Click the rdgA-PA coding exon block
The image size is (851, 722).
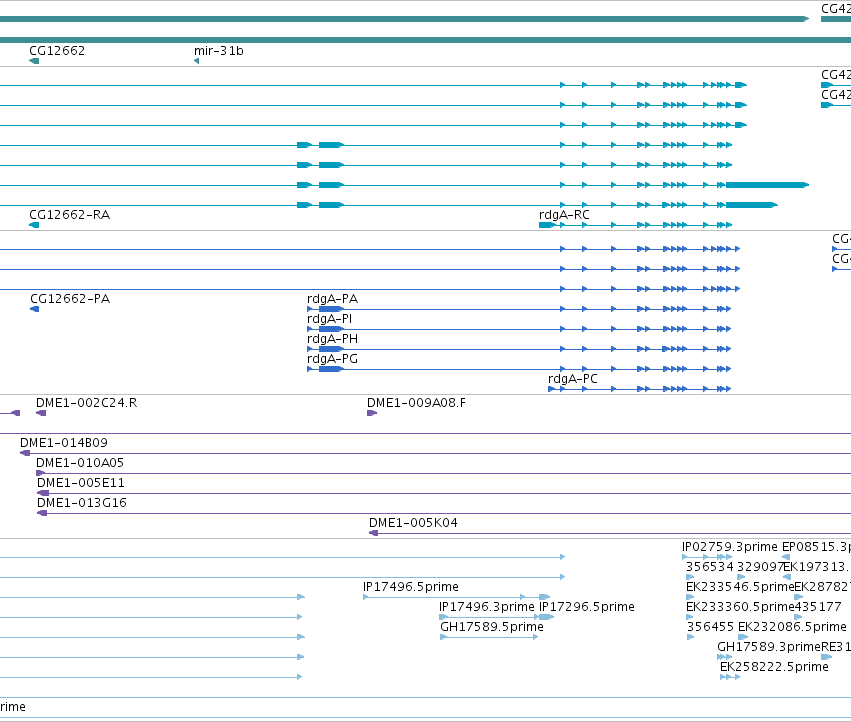click(x=331, y=309)
